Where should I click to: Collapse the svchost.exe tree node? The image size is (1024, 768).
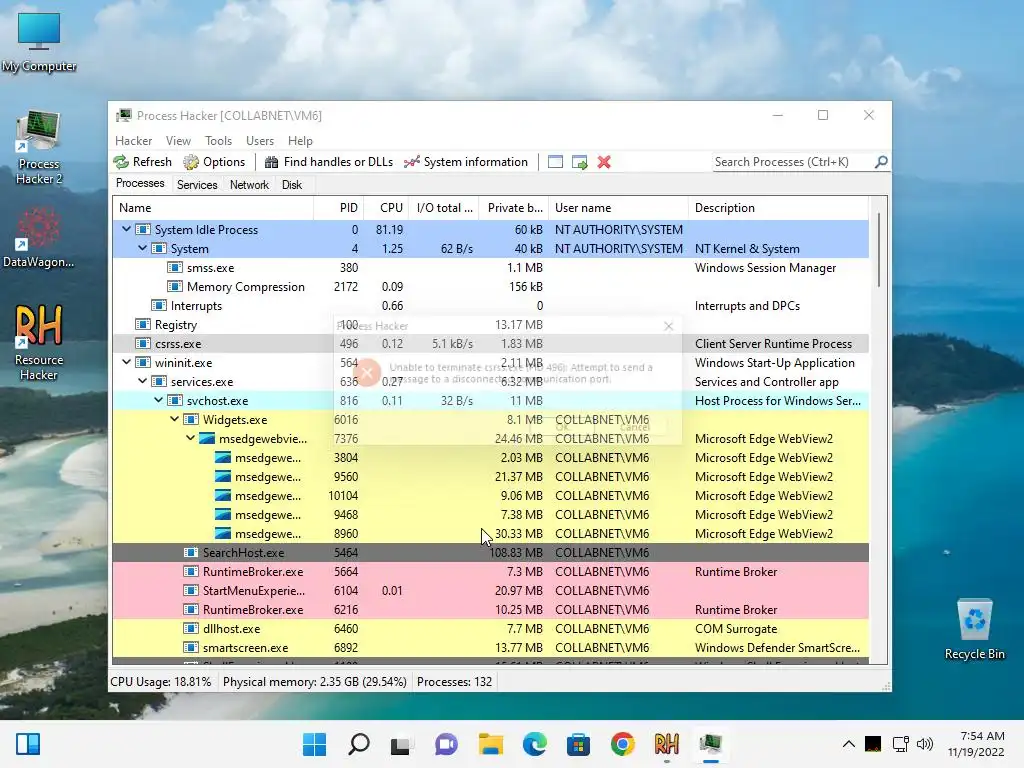(158, 400)
